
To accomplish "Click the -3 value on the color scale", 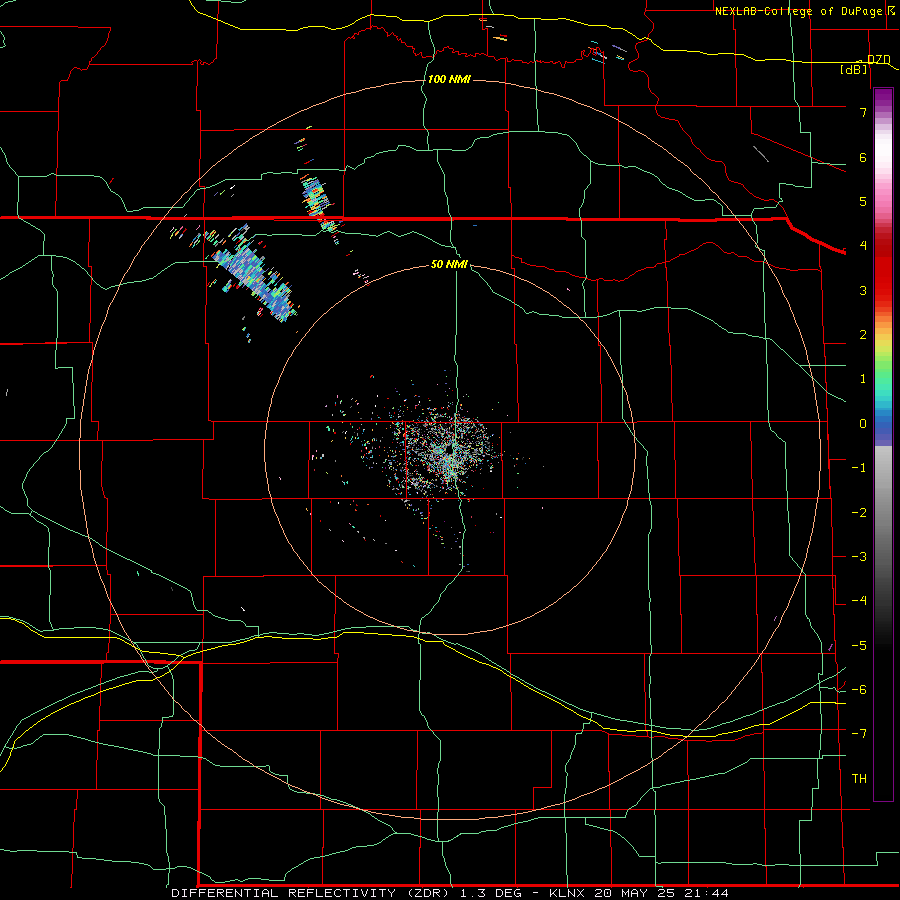I will (x=859, y=557).
